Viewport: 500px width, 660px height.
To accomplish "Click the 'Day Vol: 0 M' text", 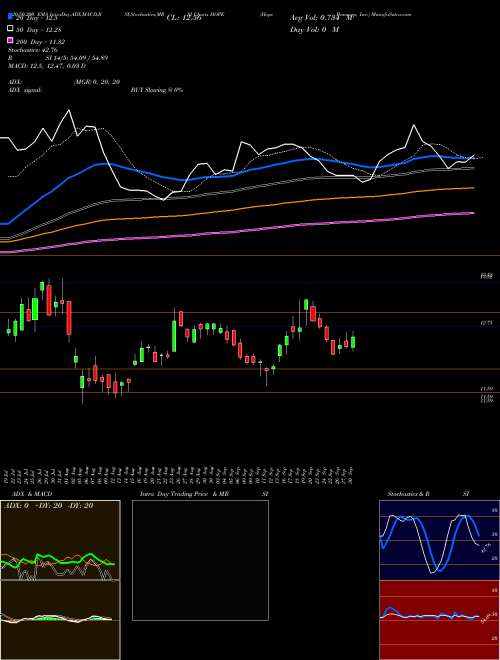I will coord(314,29).
